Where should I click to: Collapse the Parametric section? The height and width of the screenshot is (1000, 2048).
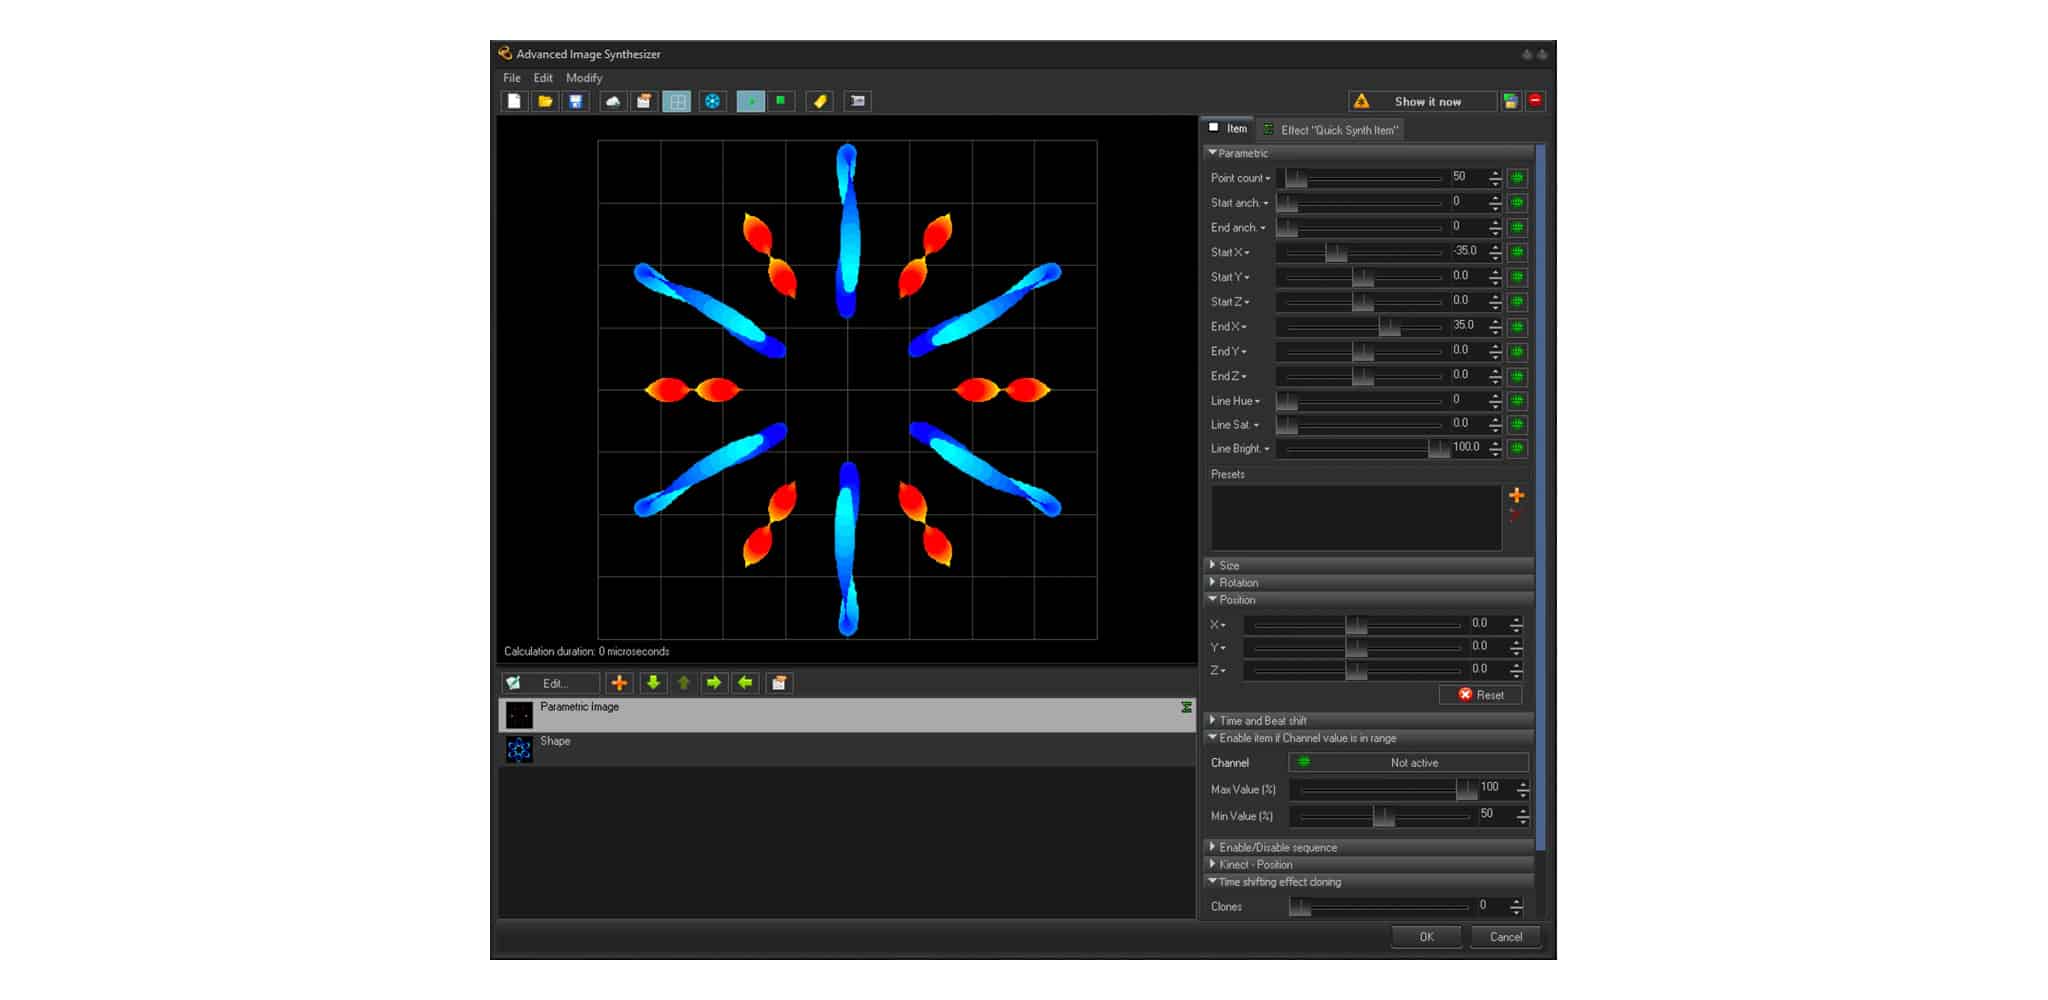tap(1242, 153)
